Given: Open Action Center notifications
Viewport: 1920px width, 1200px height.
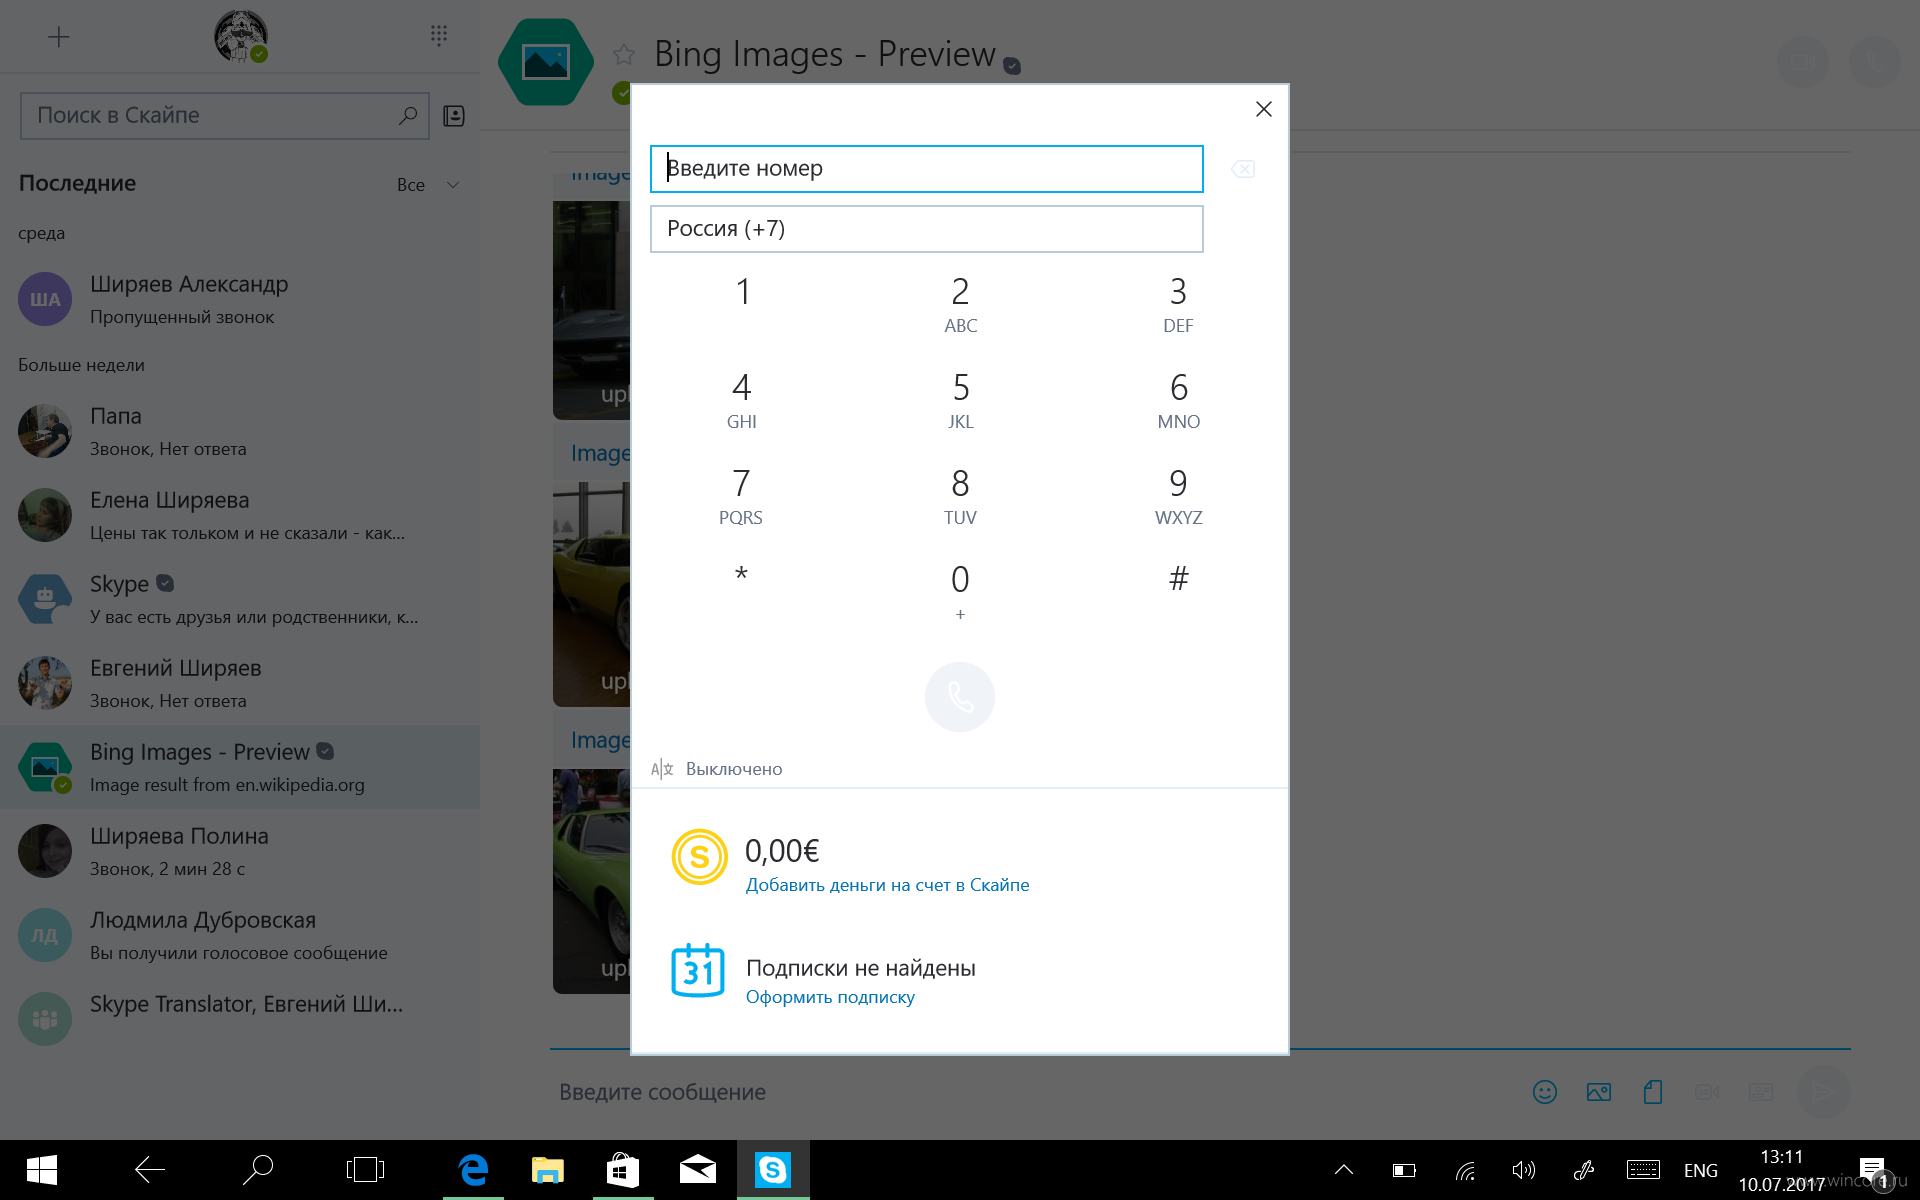Looking at the screenshot, I should 1873,1172.
